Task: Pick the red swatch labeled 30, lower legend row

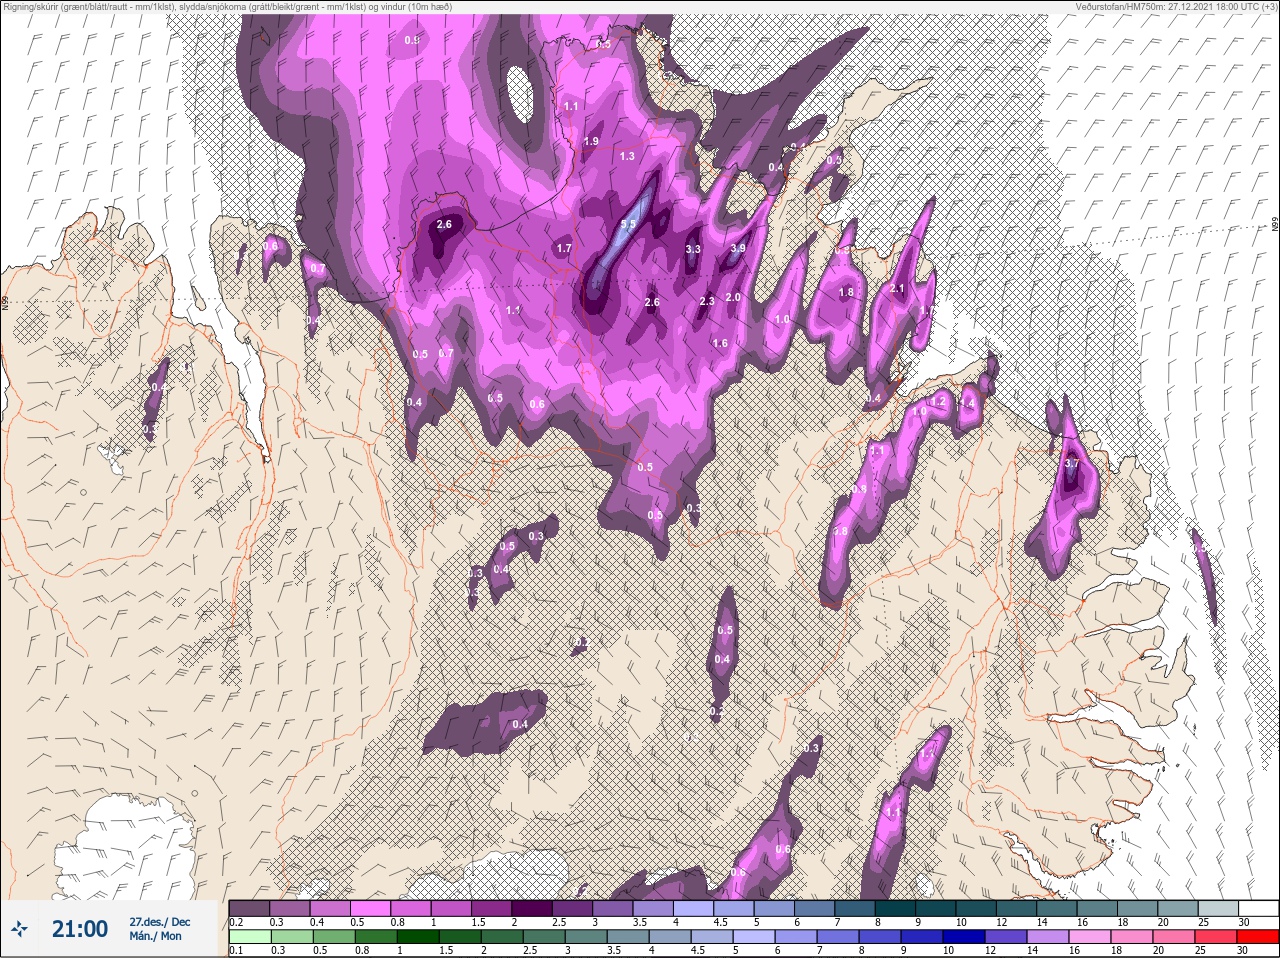Action: coord(1258,937)
